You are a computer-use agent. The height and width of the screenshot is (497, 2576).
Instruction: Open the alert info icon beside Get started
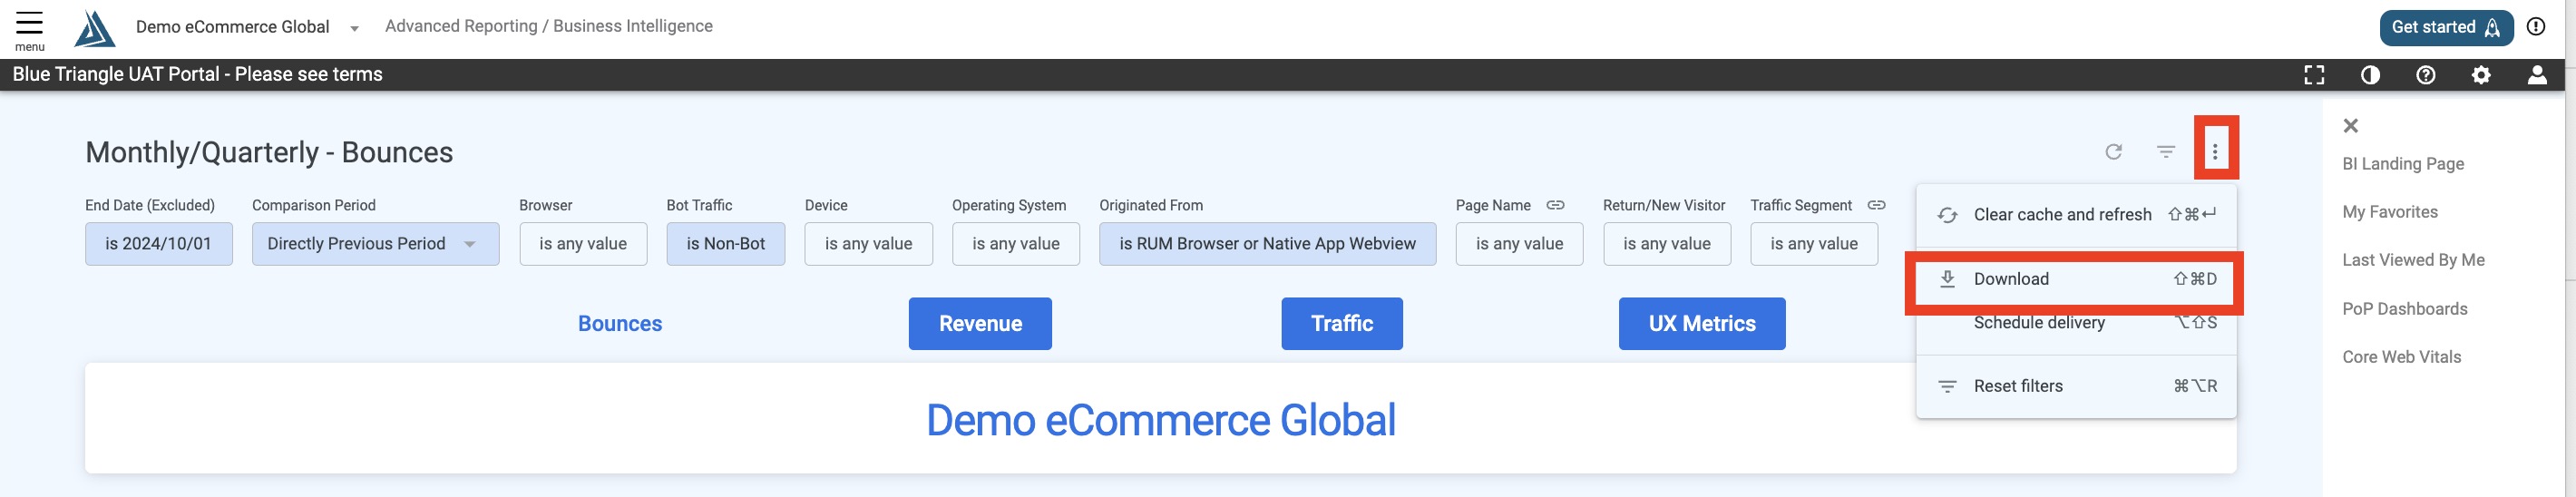point(2536,27)
